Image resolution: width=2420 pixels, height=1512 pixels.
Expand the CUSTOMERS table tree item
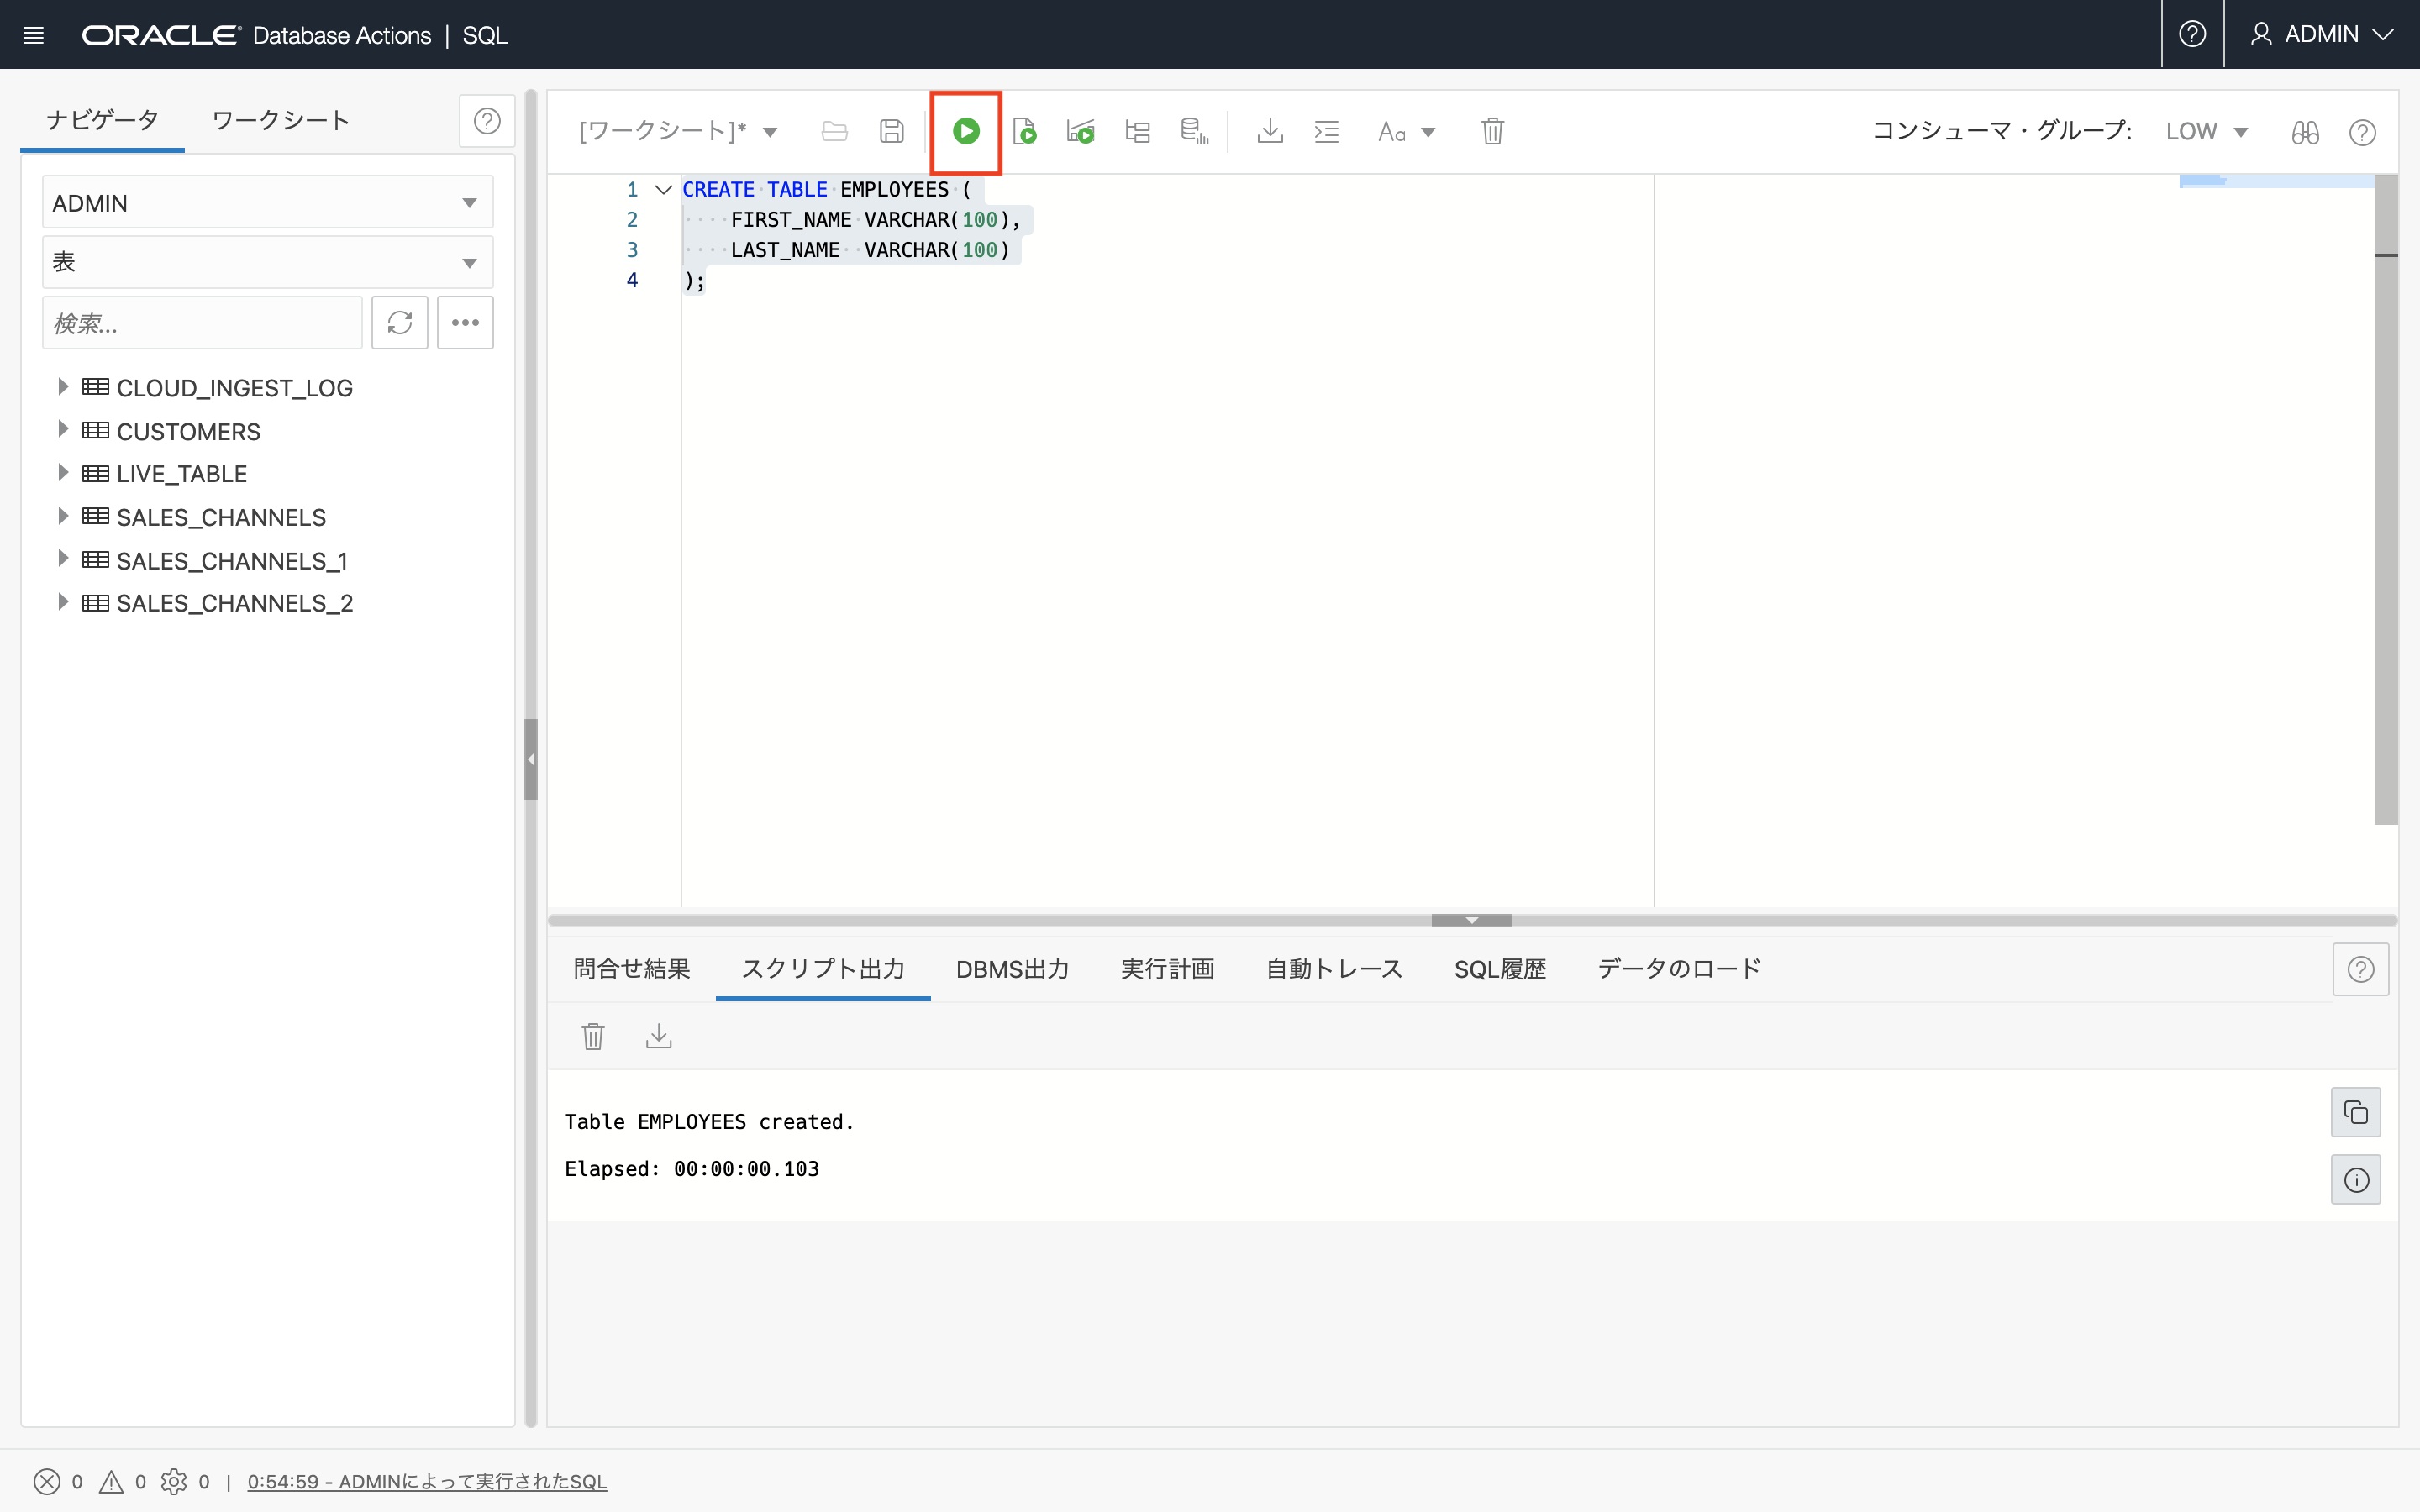point(61,428)
